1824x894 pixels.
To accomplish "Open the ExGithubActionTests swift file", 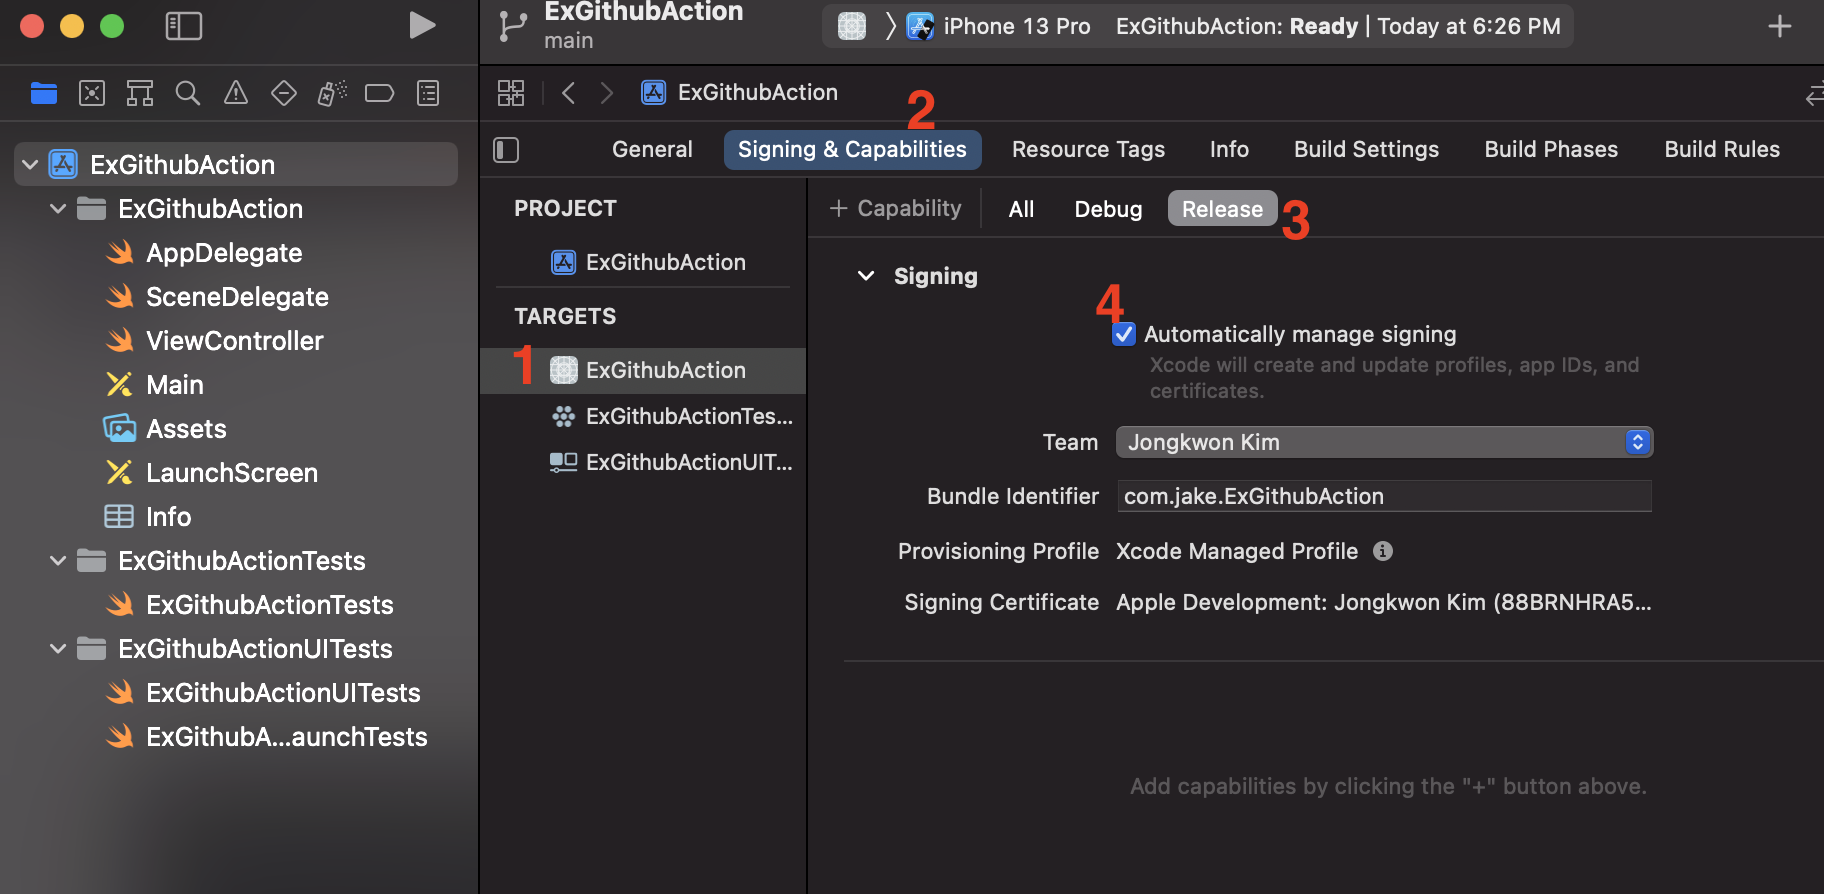I will (270, 605).
